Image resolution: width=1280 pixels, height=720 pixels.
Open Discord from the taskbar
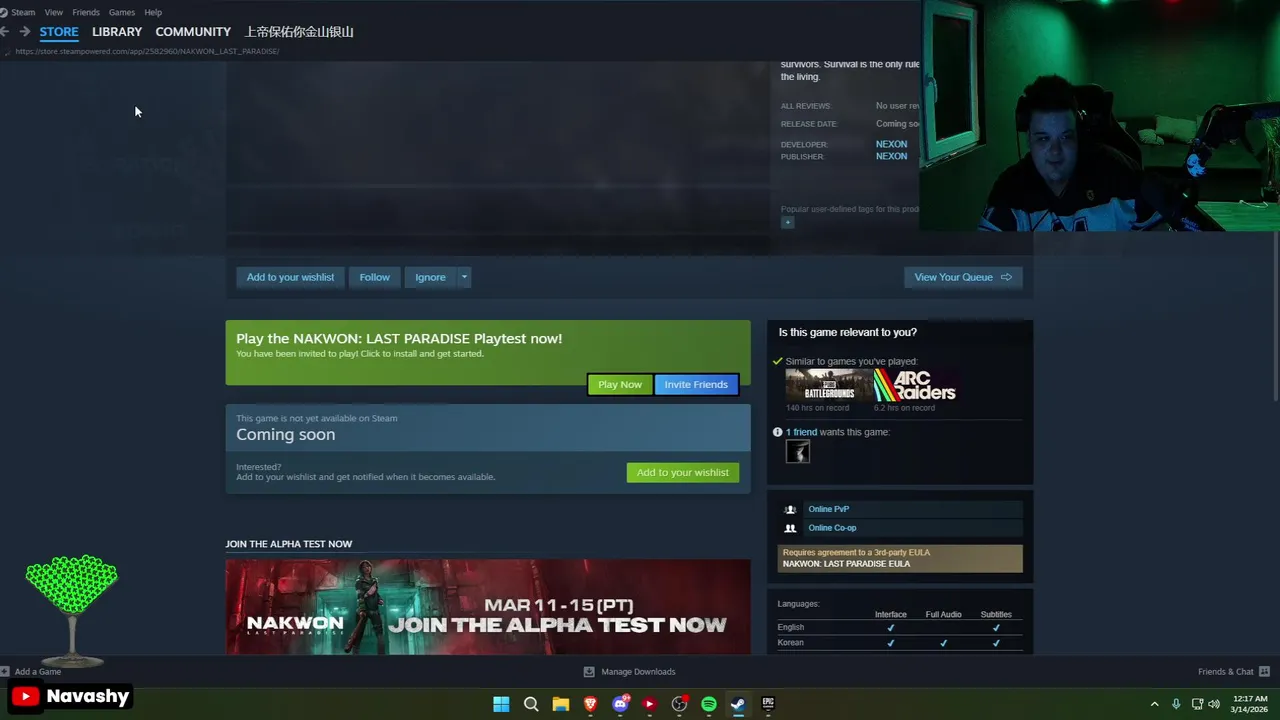coord(620,704)
